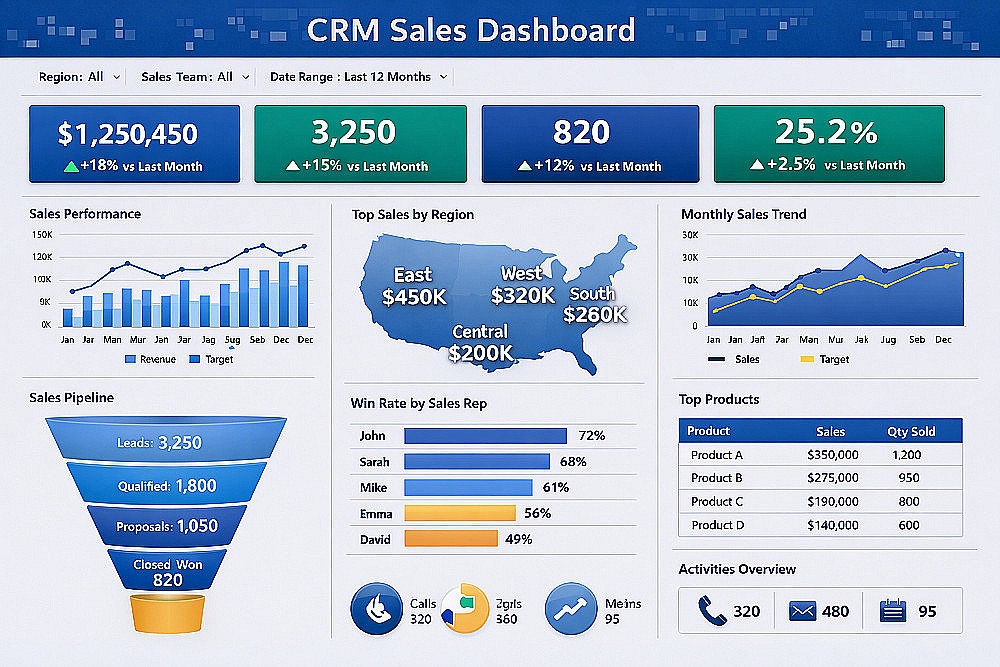Click the $140,000 sales cell
The image size is (1000, 667).
coord(832,525)
